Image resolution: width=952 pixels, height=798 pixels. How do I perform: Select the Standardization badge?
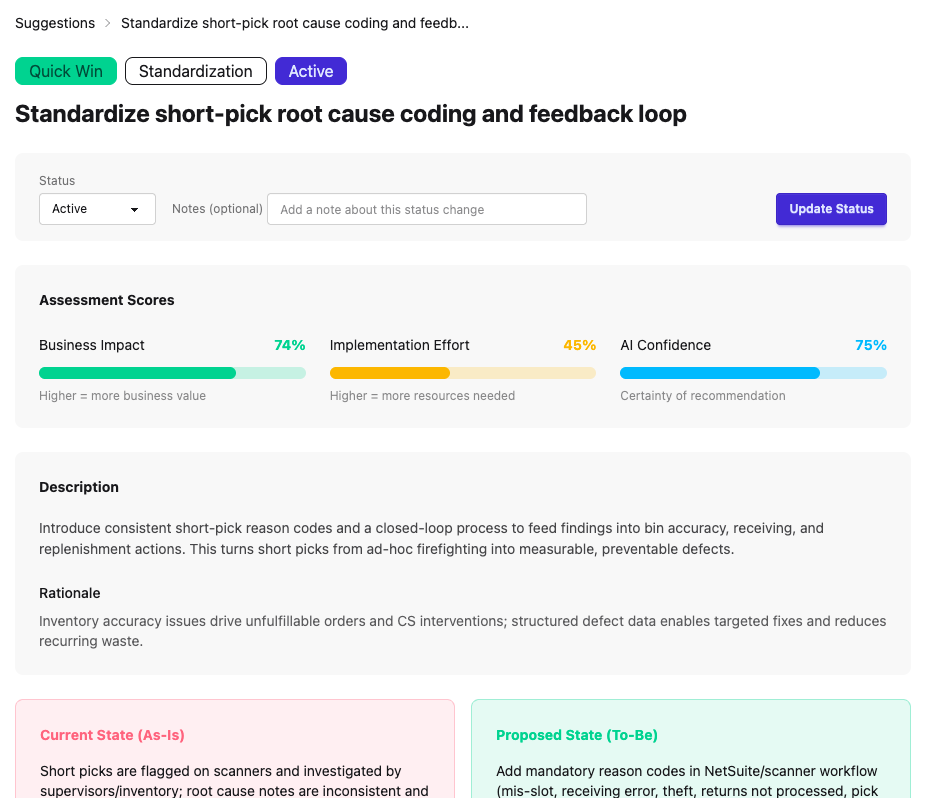[x=195, y=71]
